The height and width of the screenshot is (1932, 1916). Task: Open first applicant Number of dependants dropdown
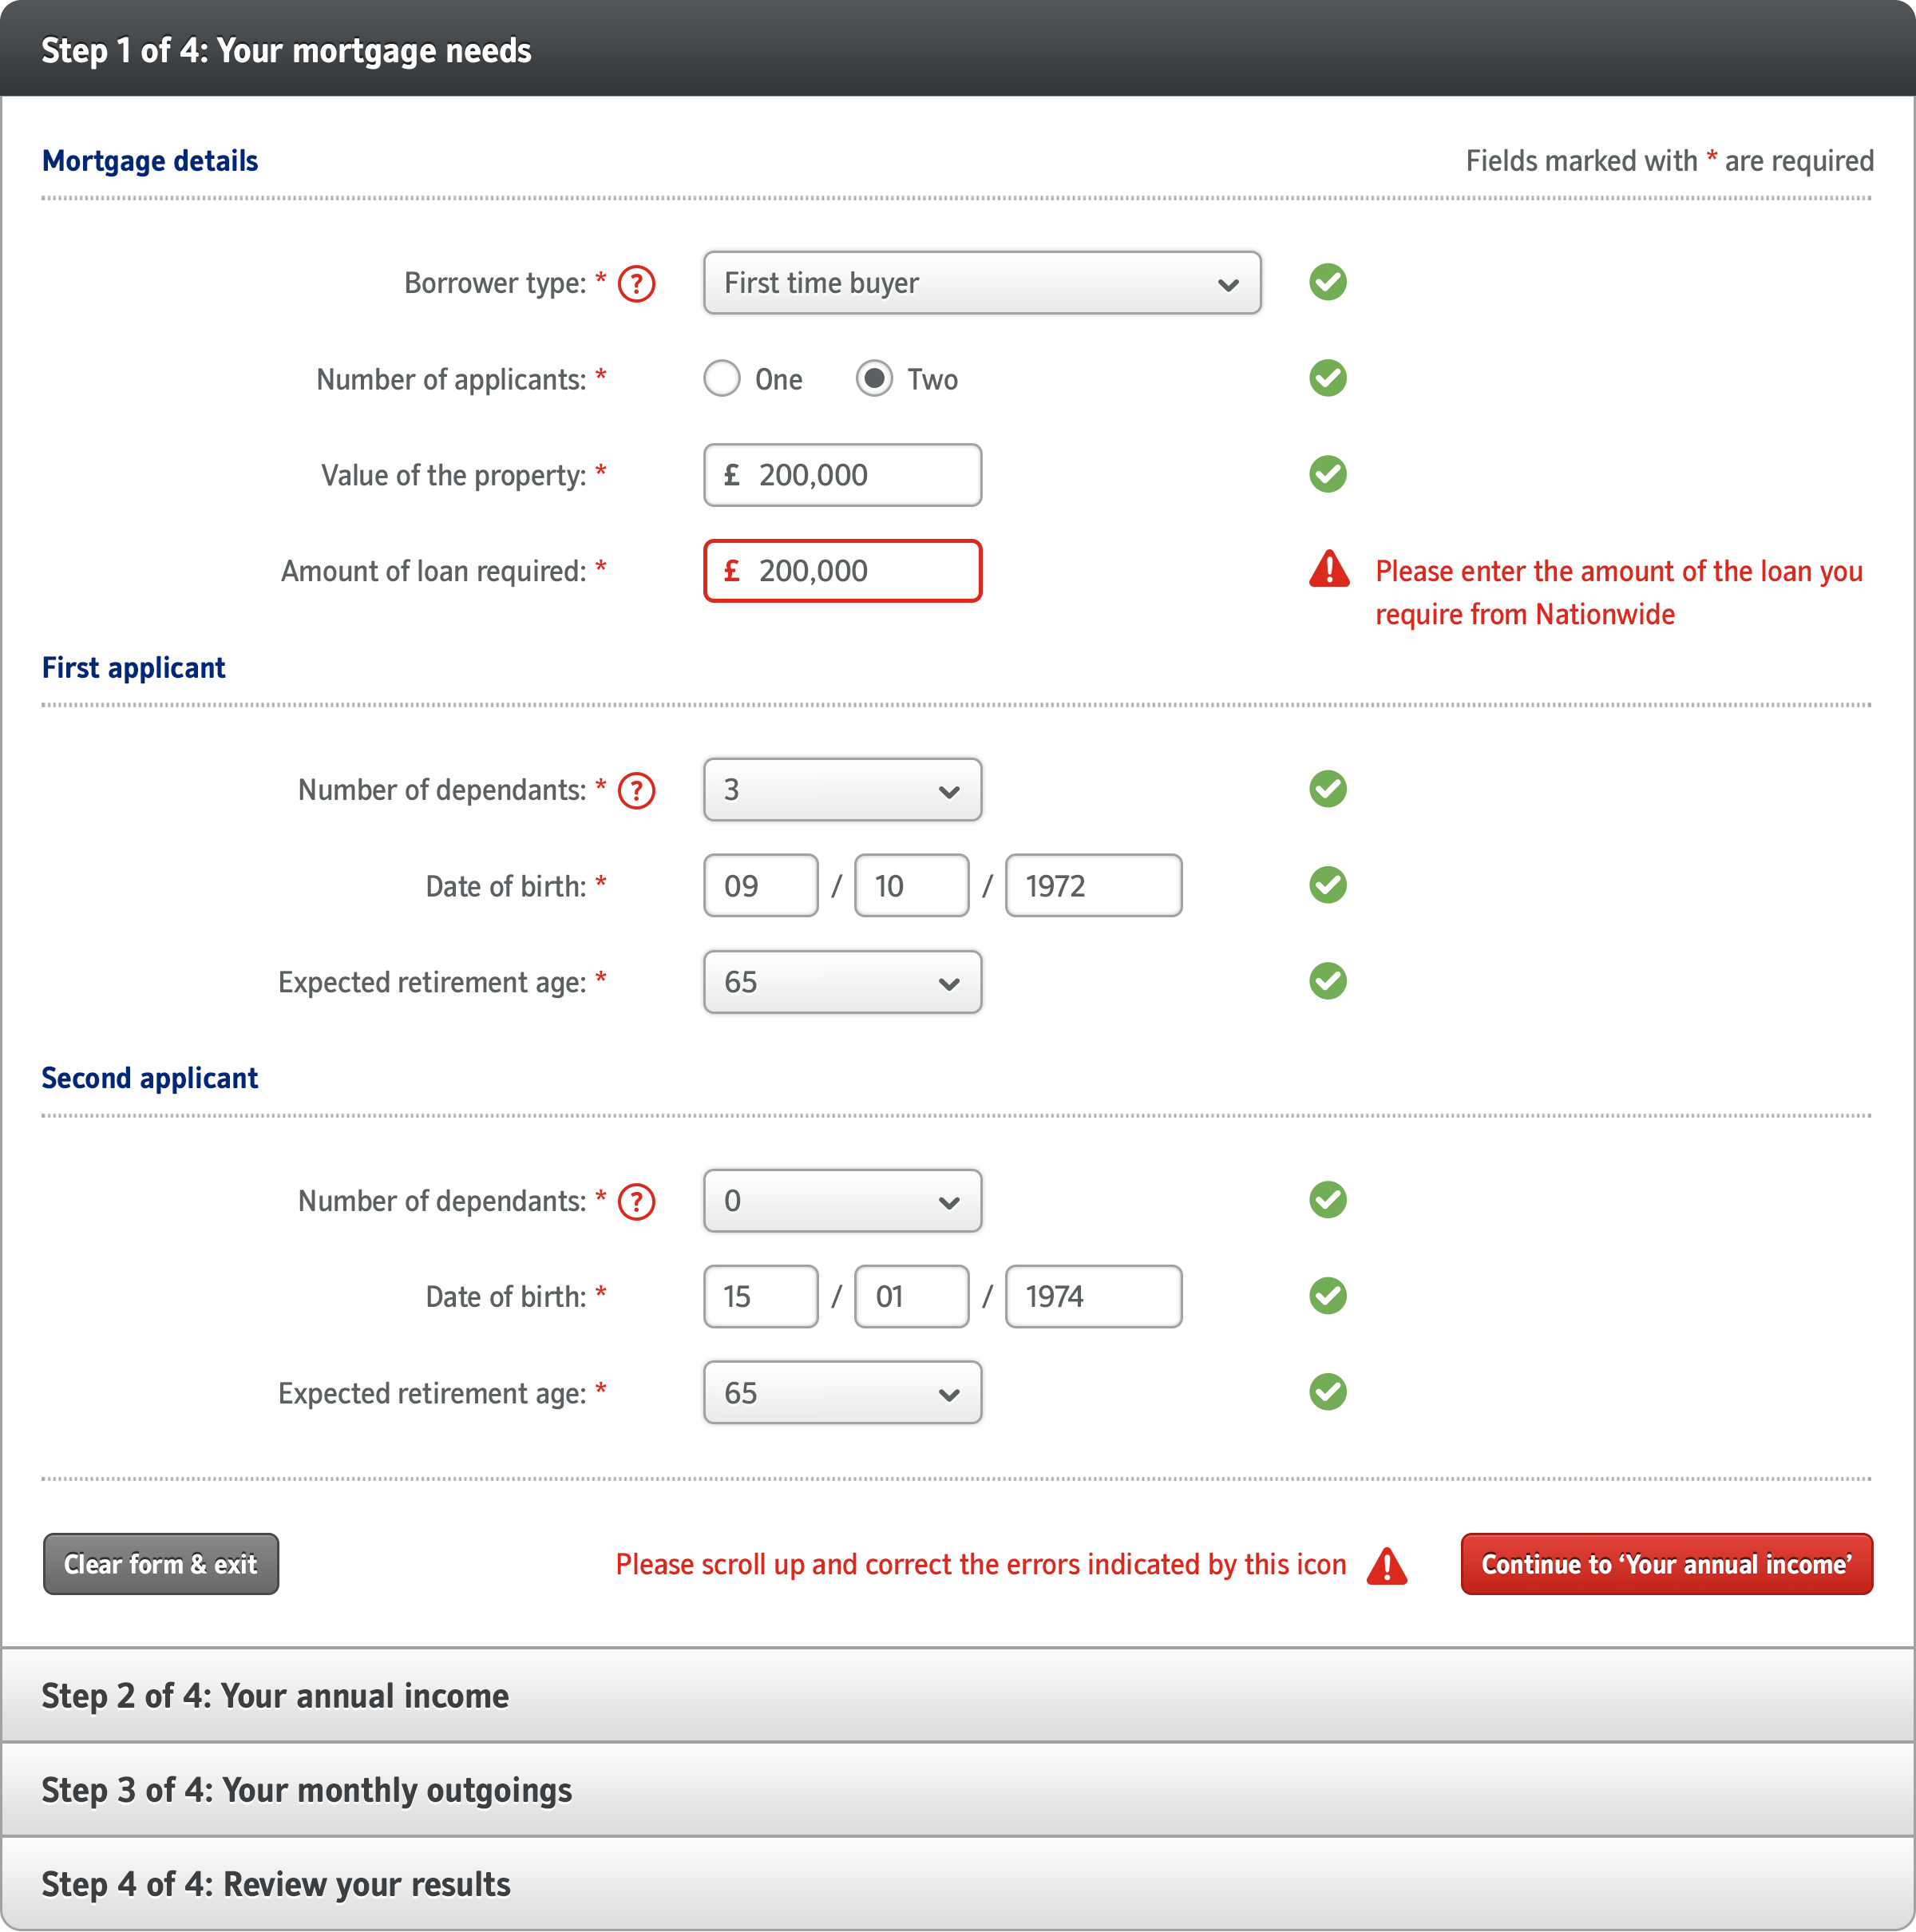pyautogui.click(x=842, y=790)
